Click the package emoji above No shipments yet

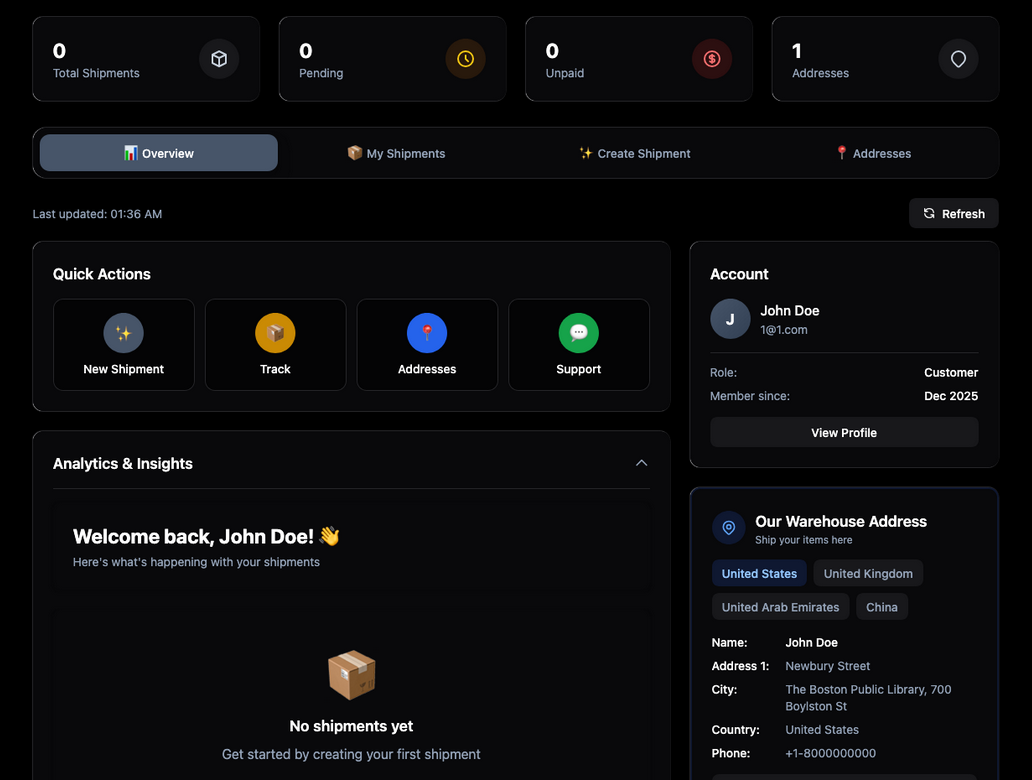click(351, 675)
